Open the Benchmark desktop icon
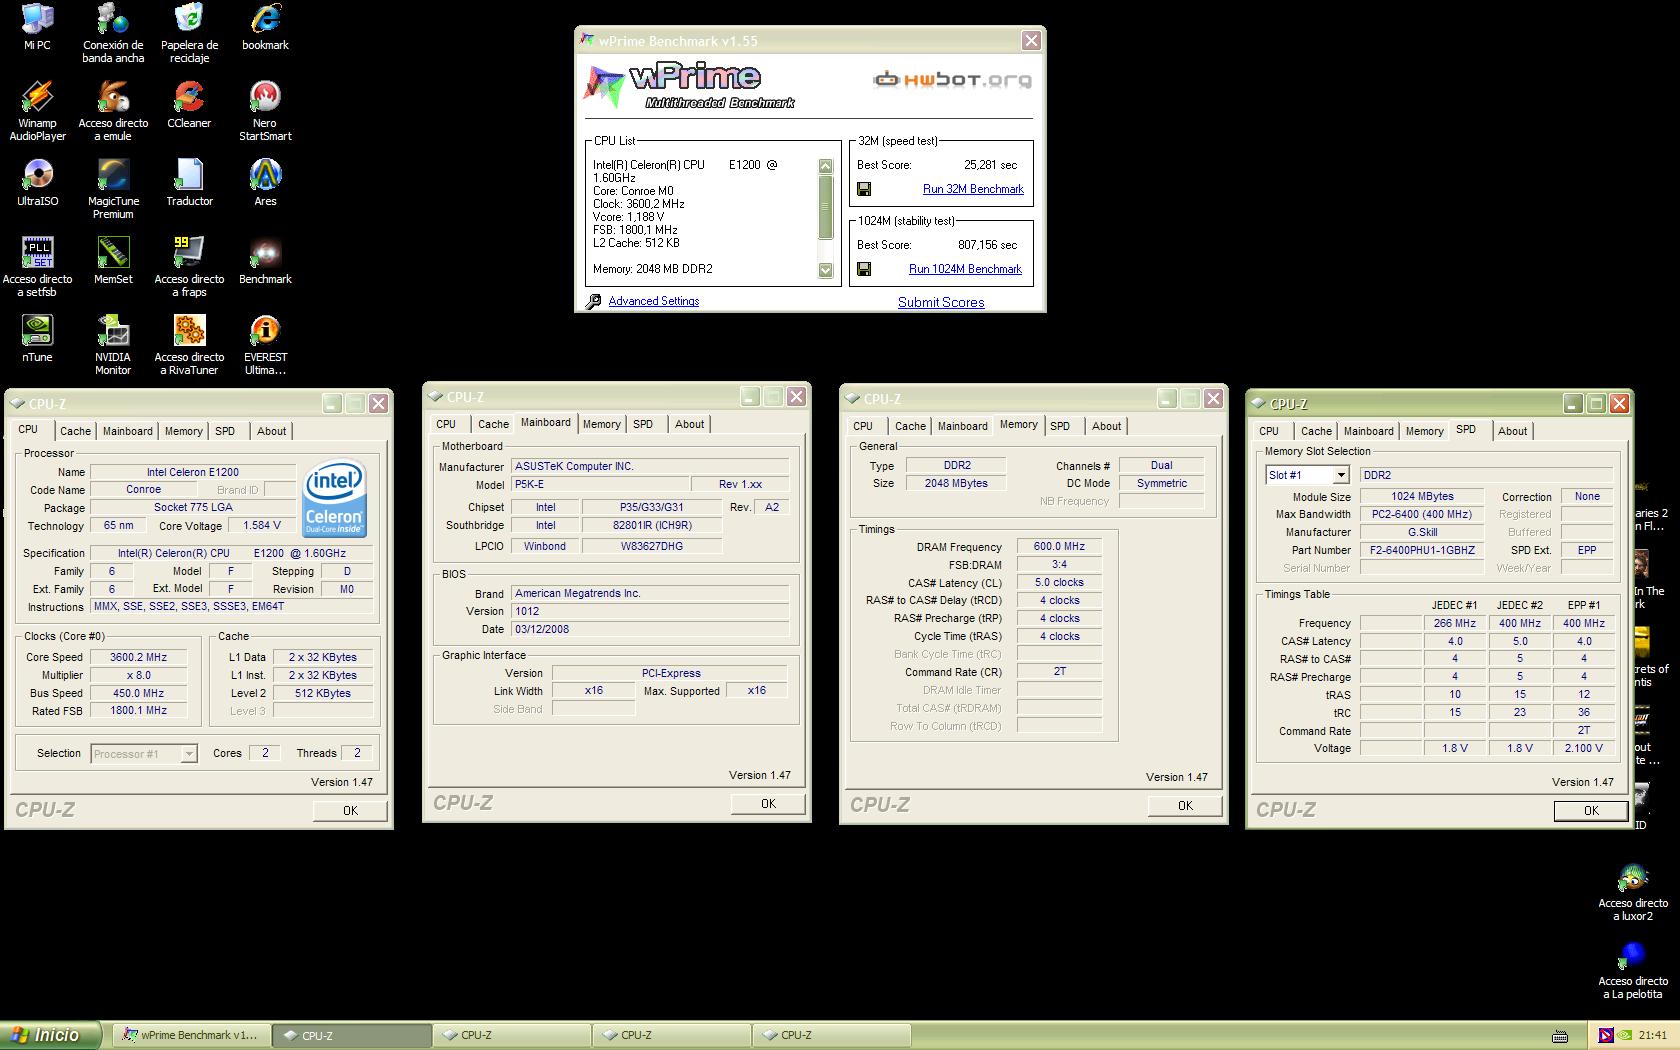Image resolution: width=1680 pixels, height=1050 pixels. tap(265, 261)
